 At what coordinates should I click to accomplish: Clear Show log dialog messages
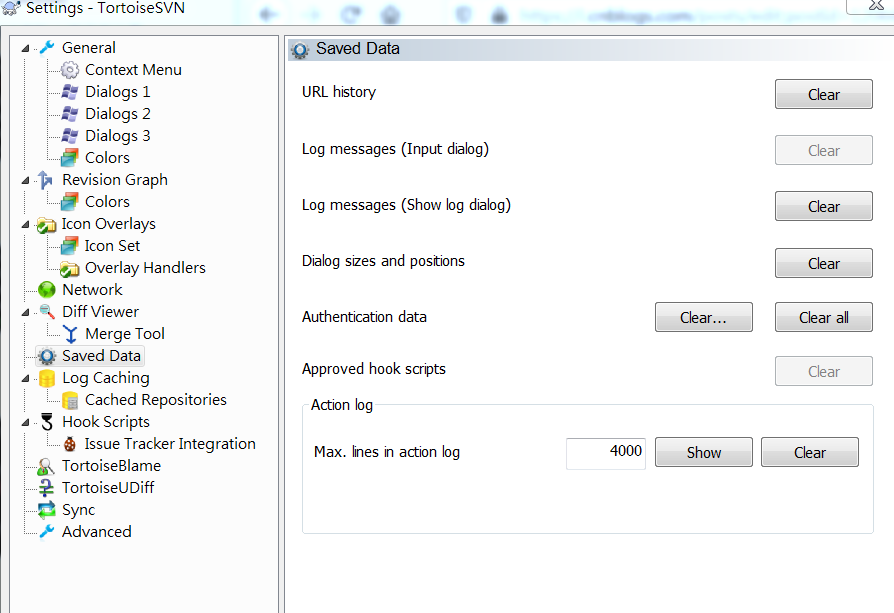pyautogui.click(x=823, y=206)
